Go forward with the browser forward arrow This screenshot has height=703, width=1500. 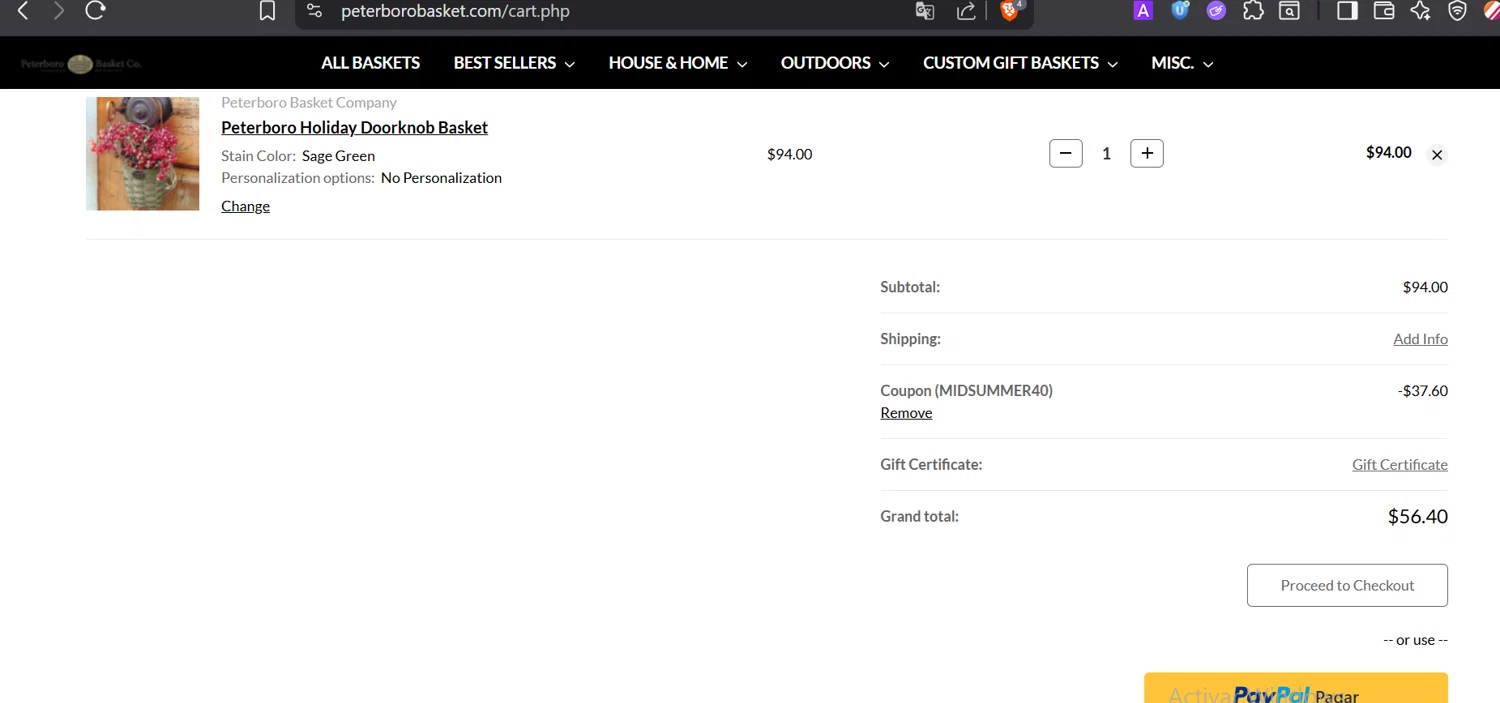coord(59,11)
